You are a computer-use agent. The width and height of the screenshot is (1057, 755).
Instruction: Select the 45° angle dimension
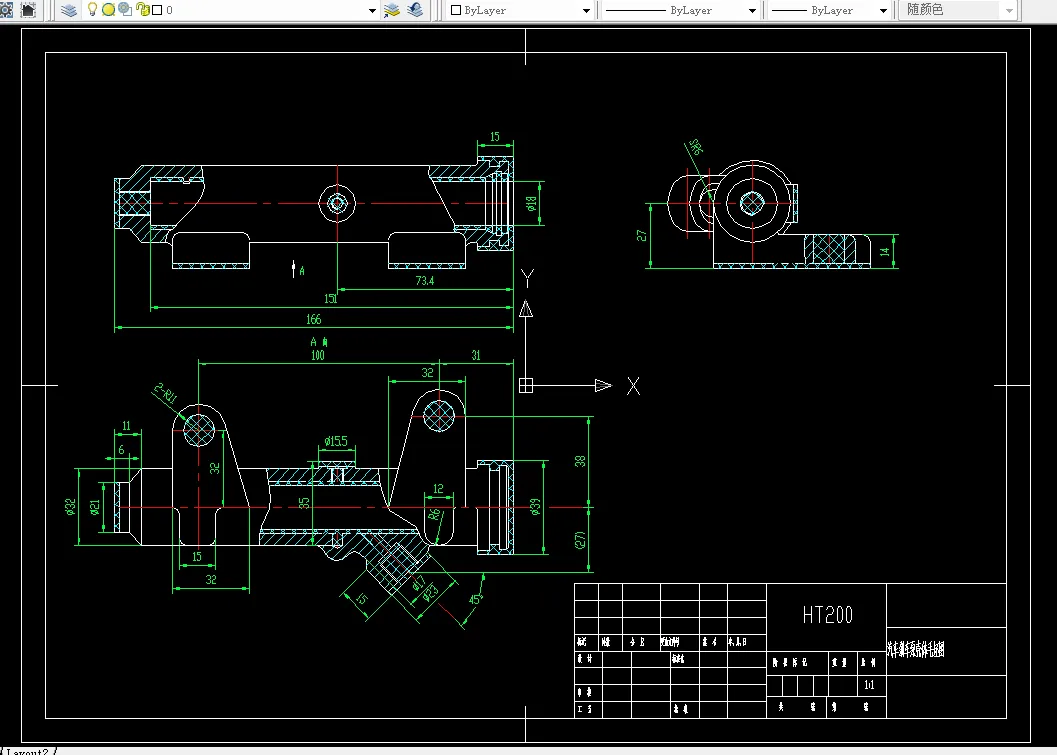tap(476, 599)
